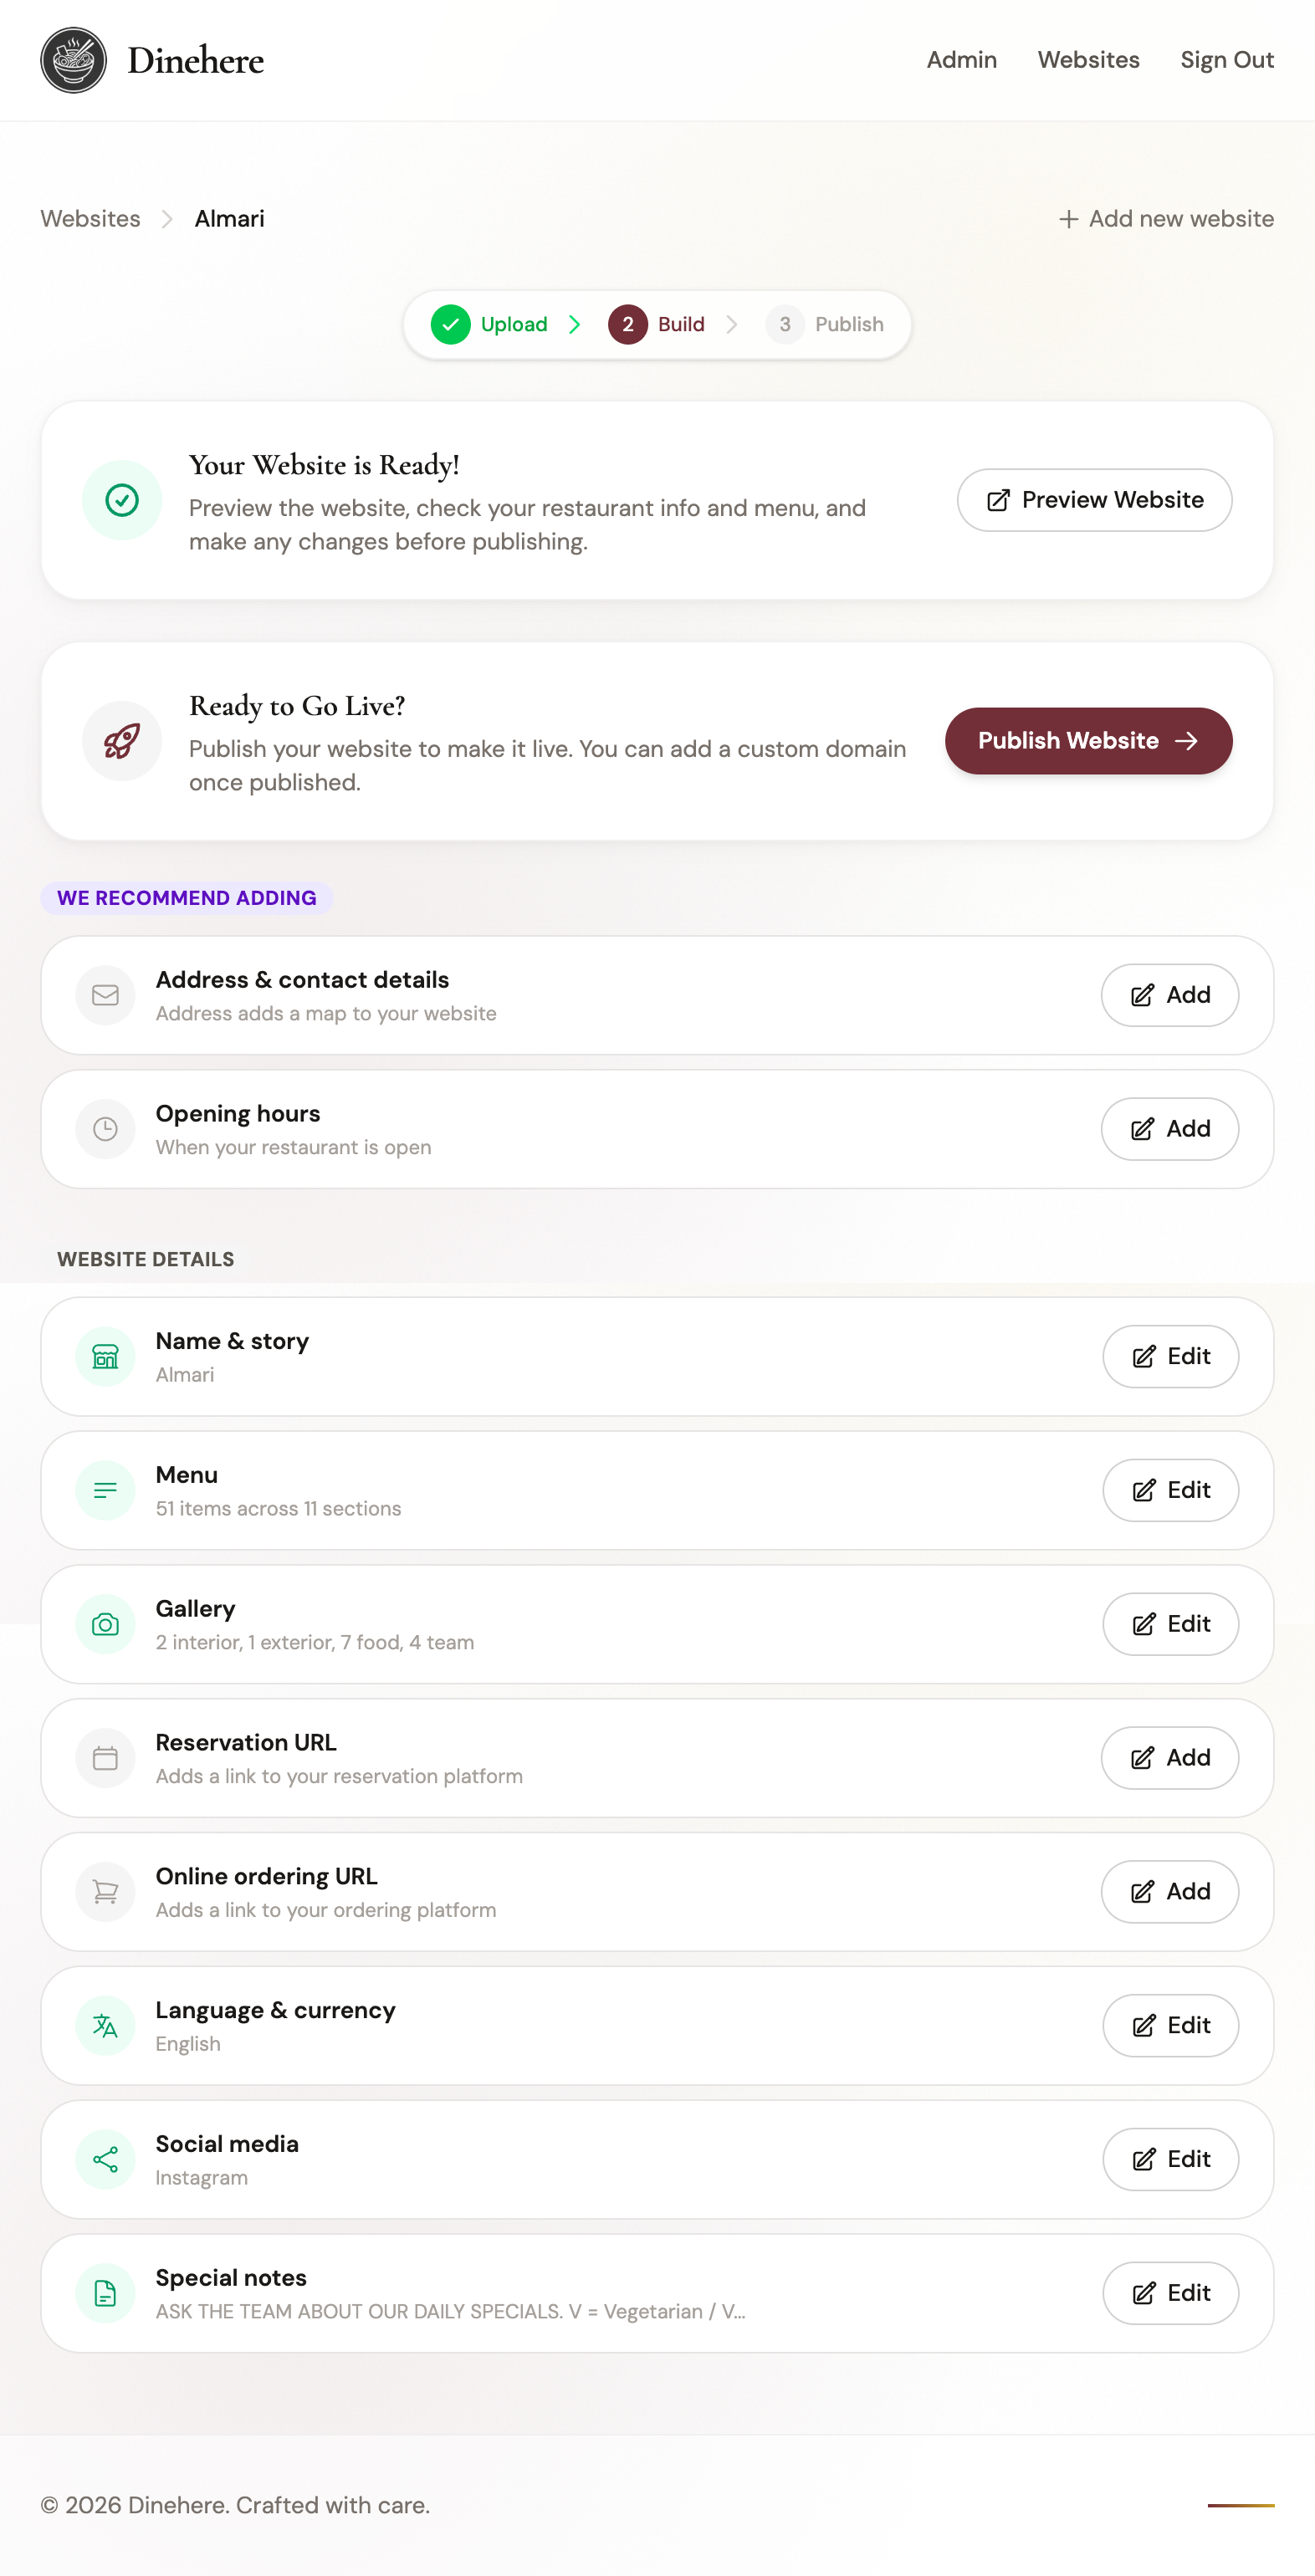This screenshot has height=2576, width=1315.
Task: Select the Build step in the progress stepper
Action: tap(657, 324)
